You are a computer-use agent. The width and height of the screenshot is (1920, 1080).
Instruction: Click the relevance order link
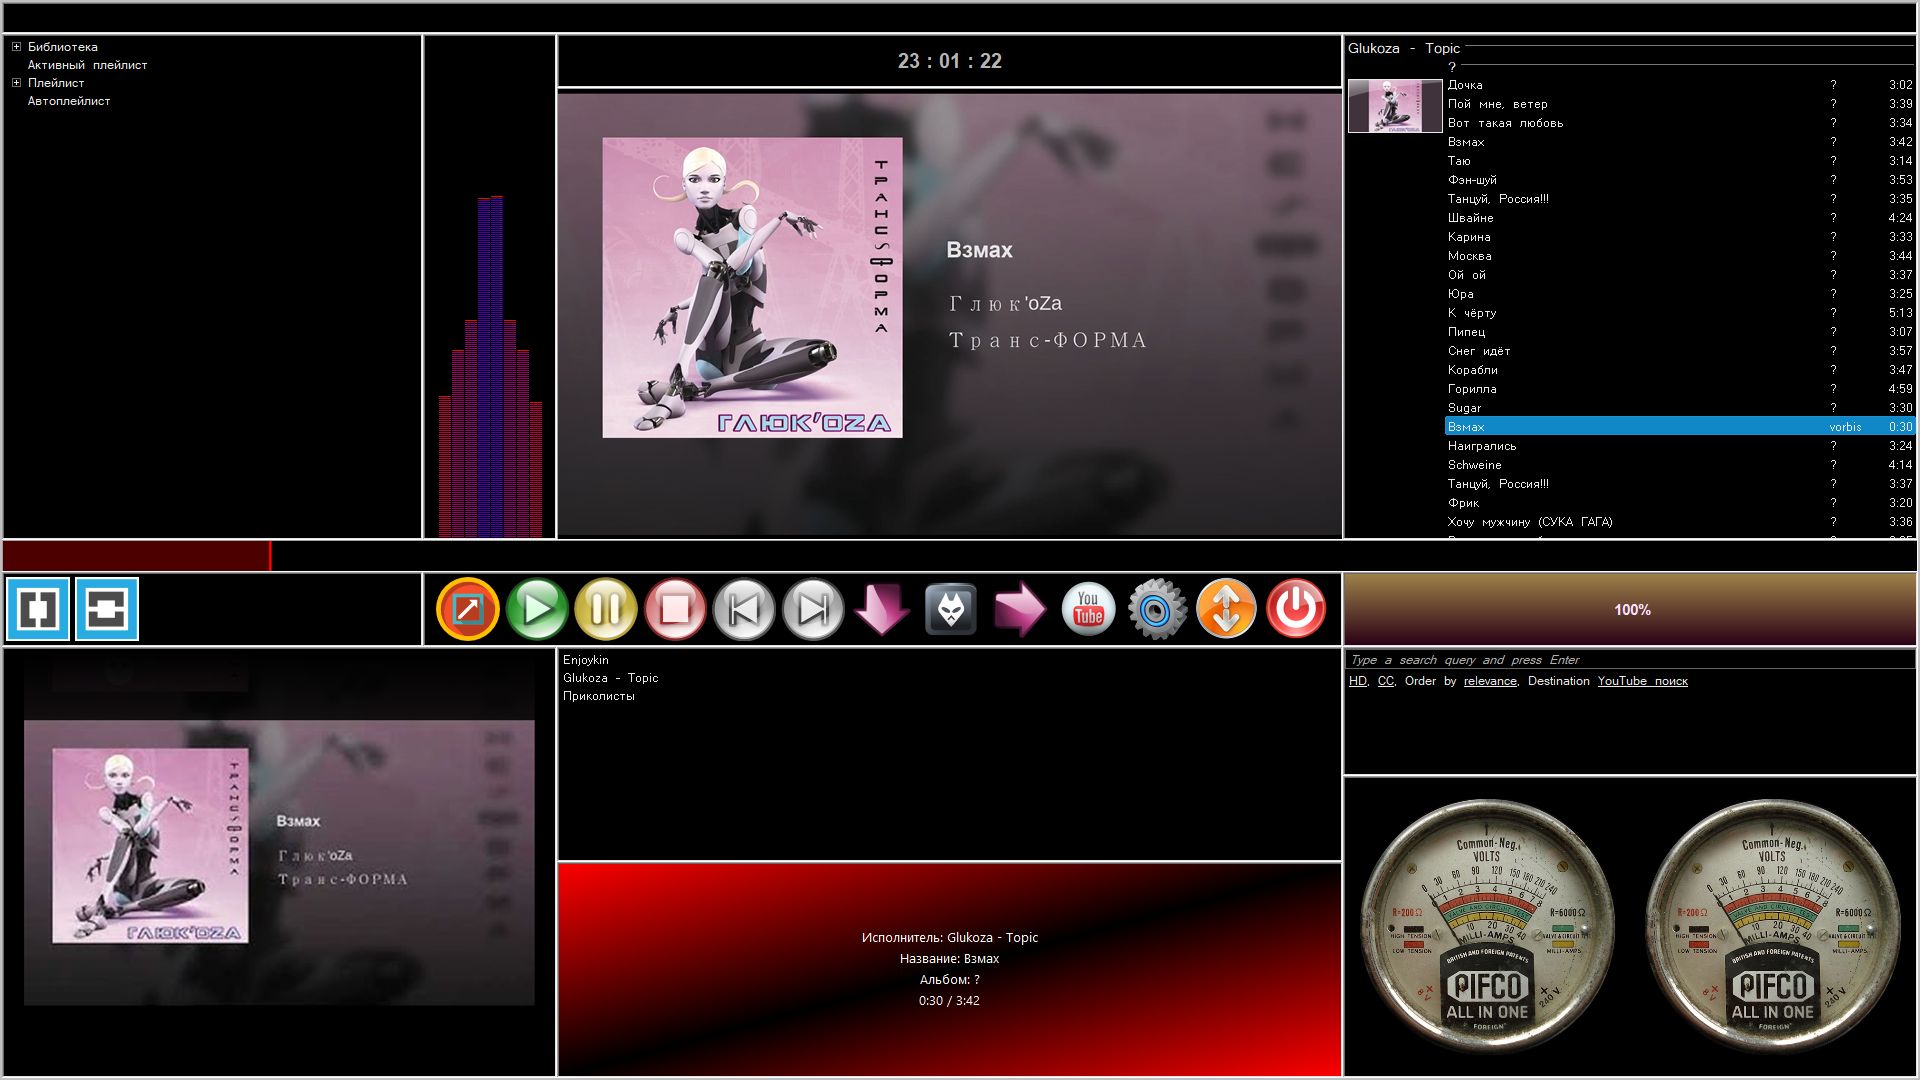[1489, 681]
